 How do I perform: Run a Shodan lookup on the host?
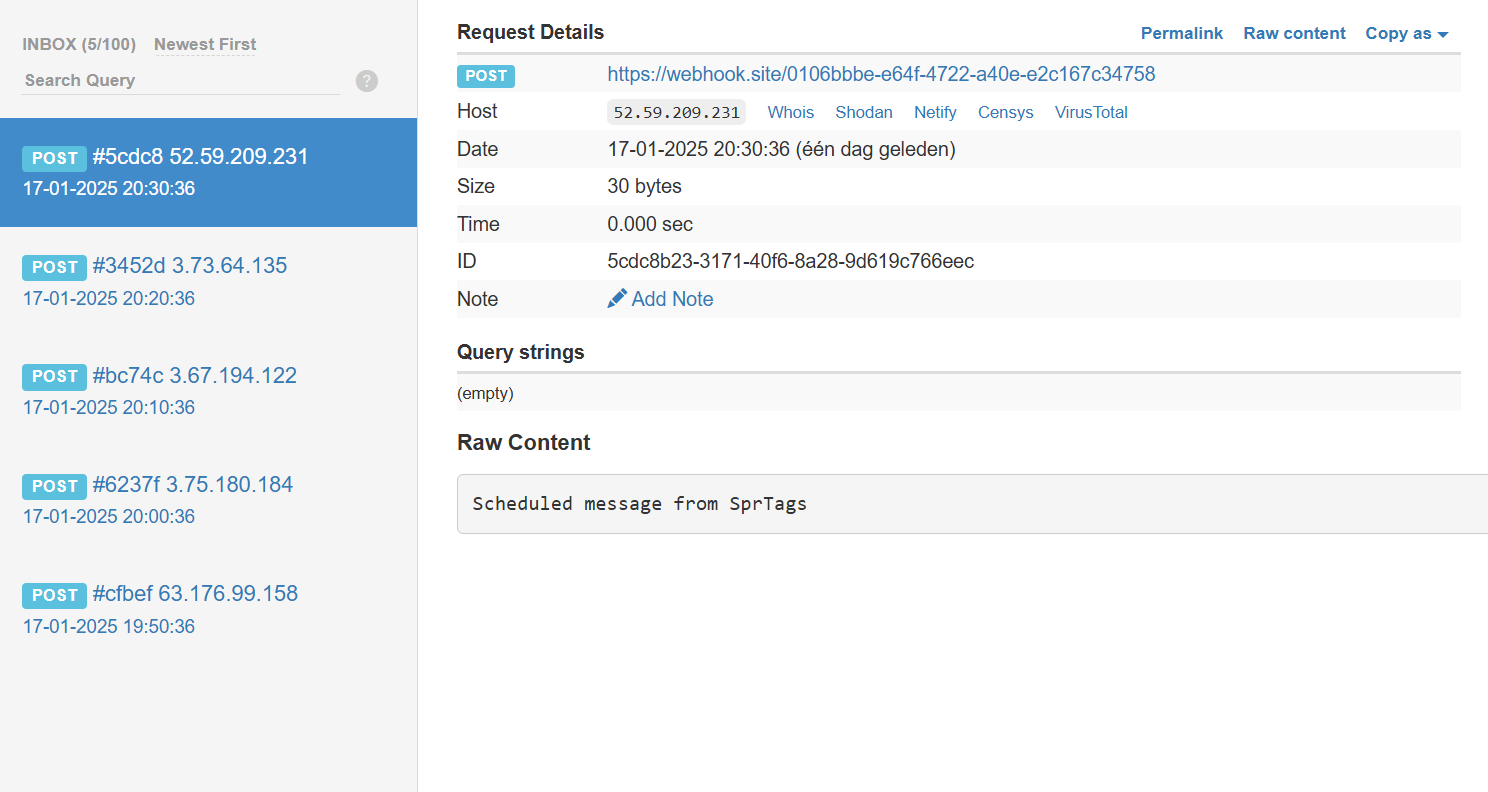point(863,112)
